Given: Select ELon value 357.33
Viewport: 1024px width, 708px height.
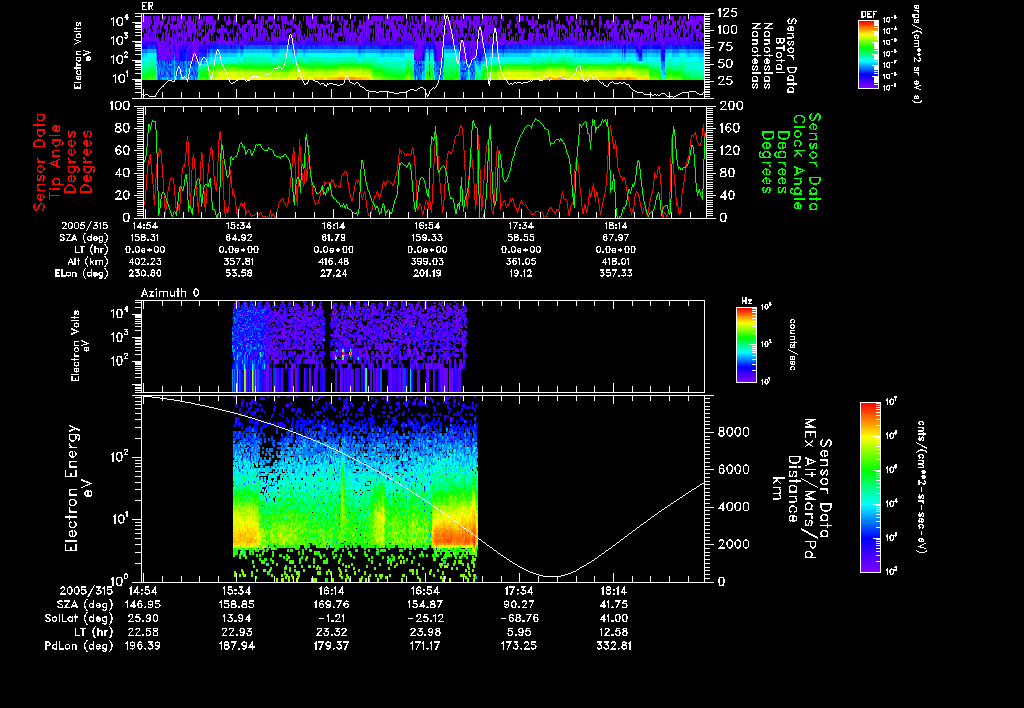Looking at the screenshot, I should coord(615,274).
